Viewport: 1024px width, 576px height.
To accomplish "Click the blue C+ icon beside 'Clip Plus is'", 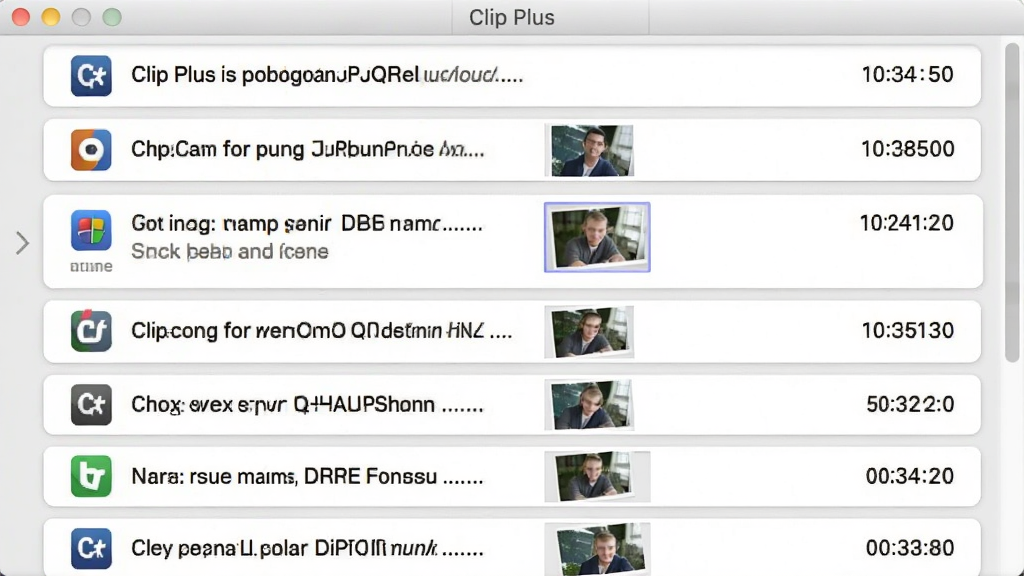I will 91,76.
